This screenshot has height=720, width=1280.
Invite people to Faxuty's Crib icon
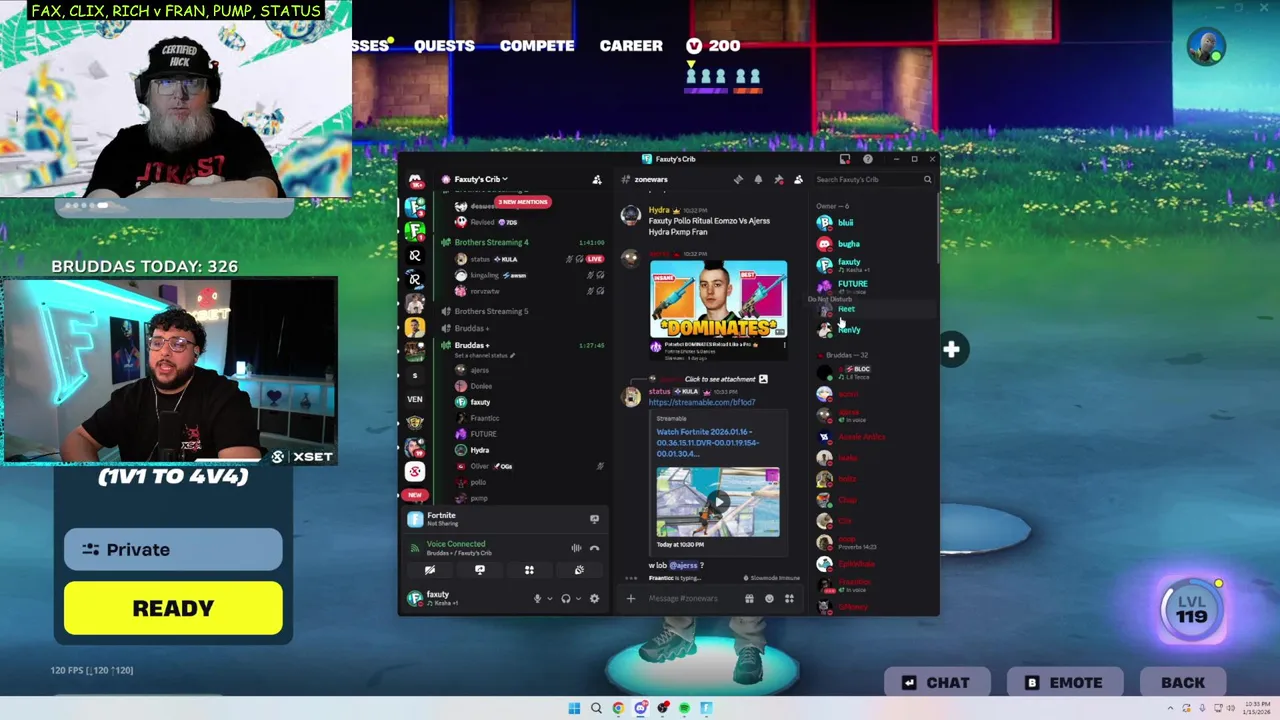coord(597,180)
